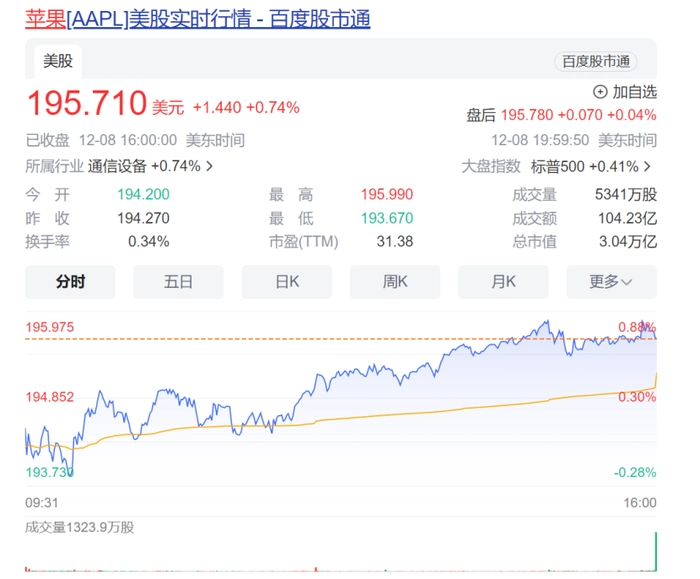700x579 pixels.
Task: Show the 日K candlestick chart
Action: pos(287,282)
